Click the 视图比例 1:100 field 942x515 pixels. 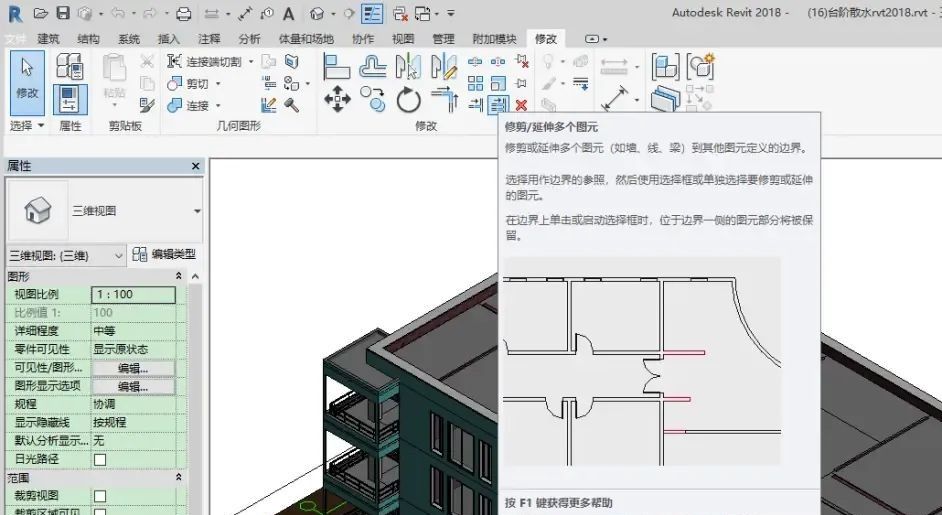pyautogui.click(x=133, y=295)
